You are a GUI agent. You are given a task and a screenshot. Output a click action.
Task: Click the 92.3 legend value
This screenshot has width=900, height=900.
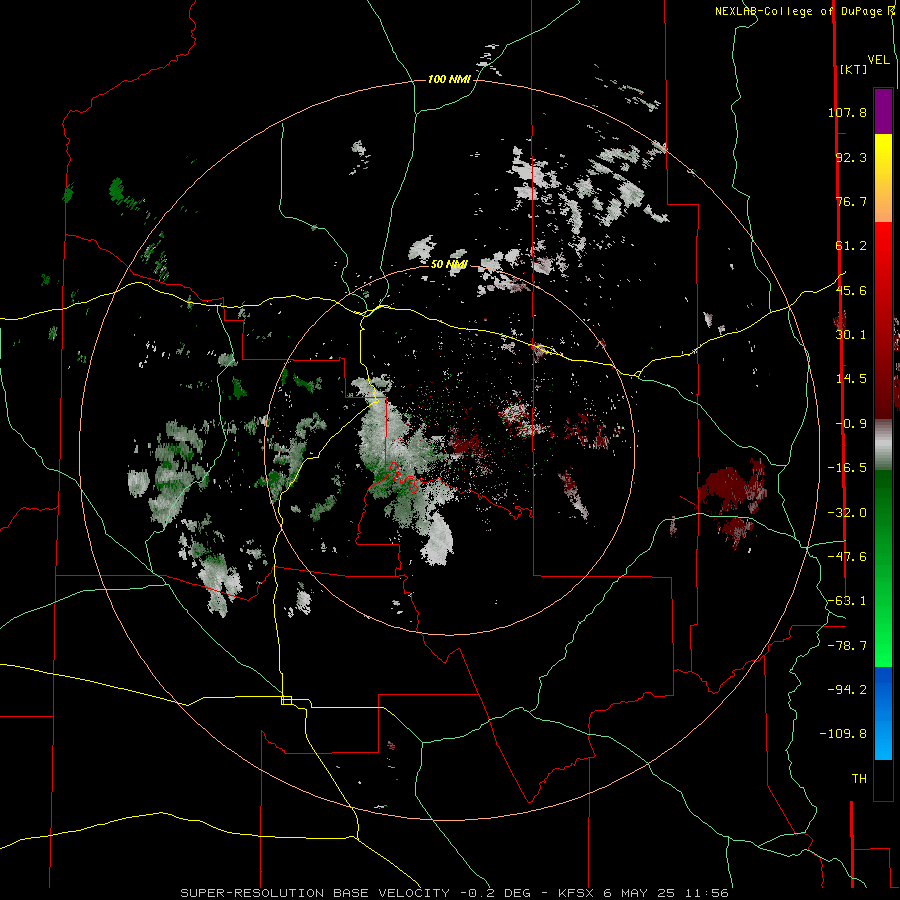tap(851, 157)
